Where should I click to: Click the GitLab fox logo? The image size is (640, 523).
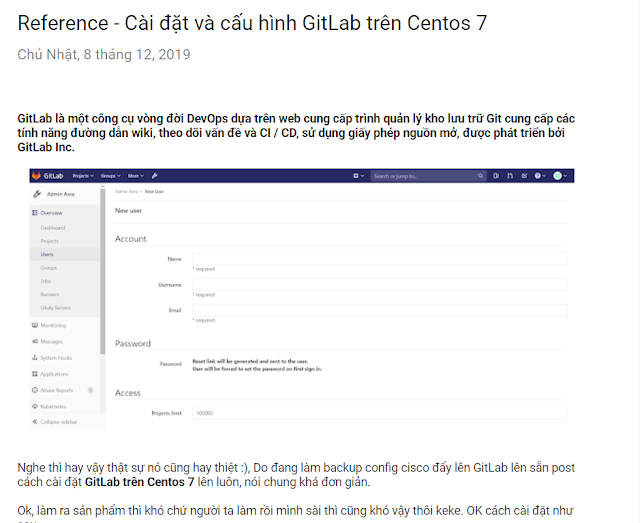(36, 176)
